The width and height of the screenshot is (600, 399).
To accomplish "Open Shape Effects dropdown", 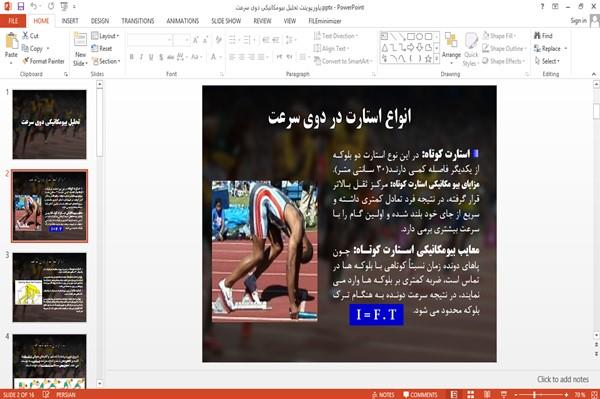I will 504,61.
